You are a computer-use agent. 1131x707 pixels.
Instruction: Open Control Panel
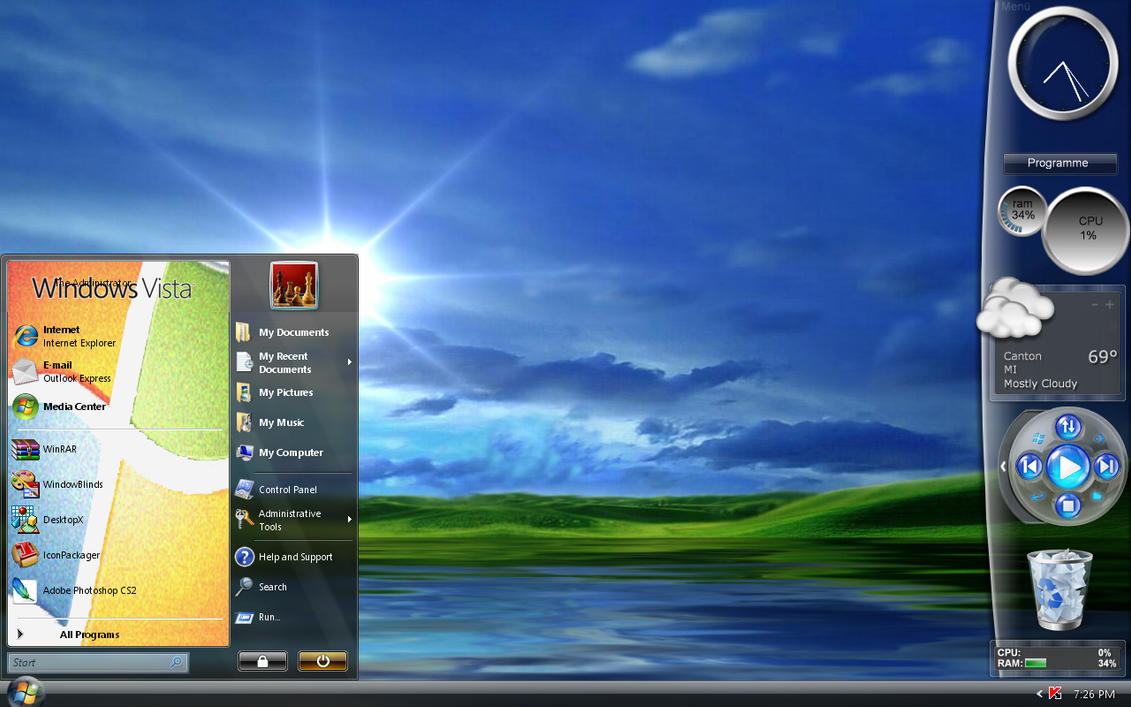[x=276, y=489]
